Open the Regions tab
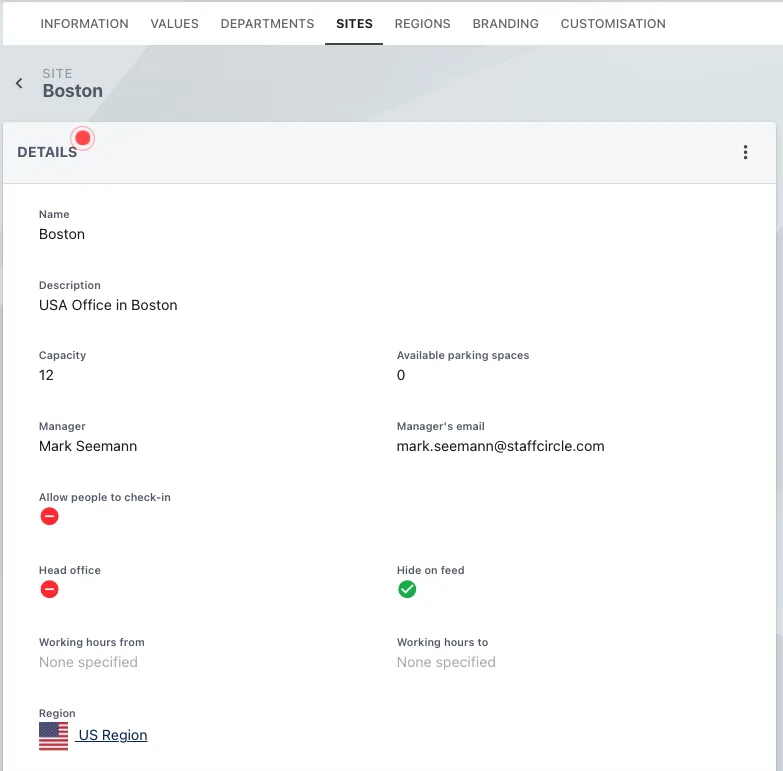This screenshot has height=771, width=783. tap(422, 23)
